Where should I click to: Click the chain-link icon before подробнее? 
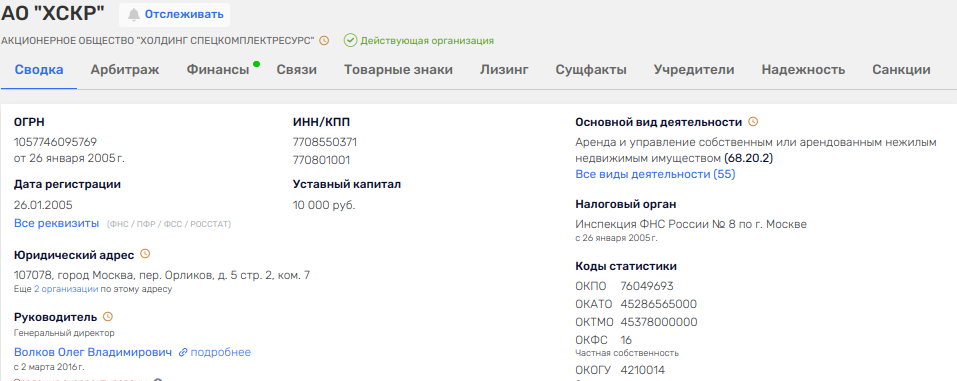(182, 352)
